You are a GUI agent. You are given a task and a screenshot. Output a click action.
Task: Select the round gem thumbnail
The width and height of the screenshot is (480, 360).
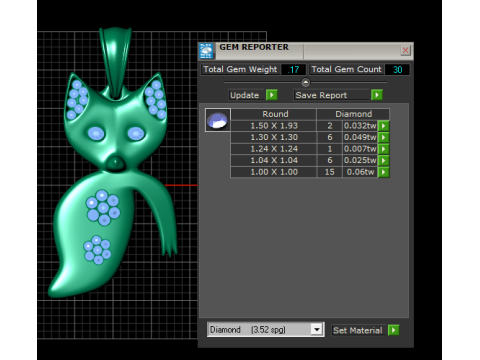(x=218, y=120)
